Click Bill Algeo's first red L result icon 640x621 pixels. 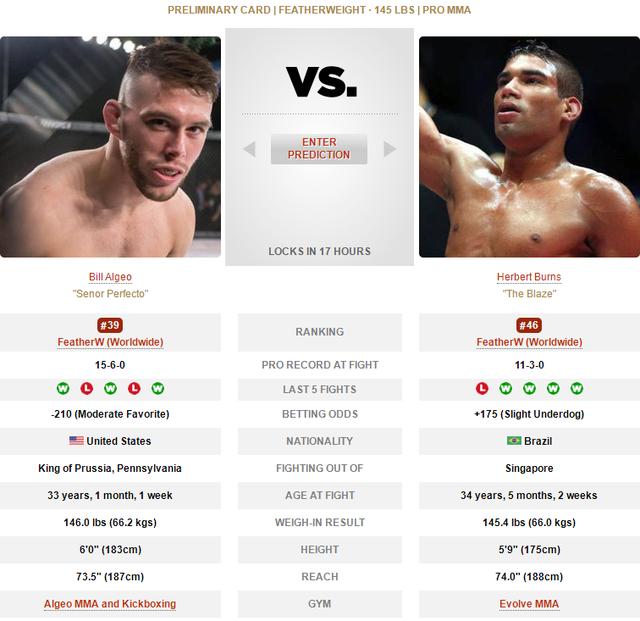point(87,388)
